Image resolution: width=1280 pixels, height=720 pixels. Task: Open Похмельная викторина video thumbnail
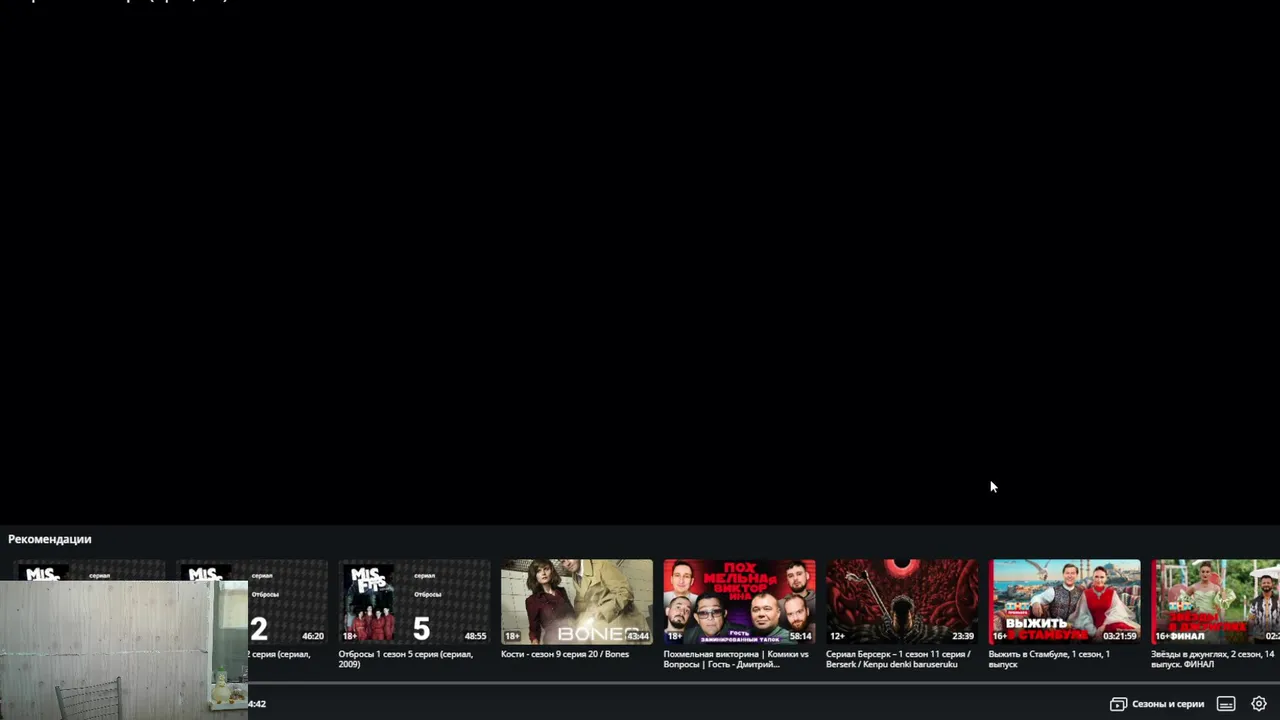tap(739, 602)
